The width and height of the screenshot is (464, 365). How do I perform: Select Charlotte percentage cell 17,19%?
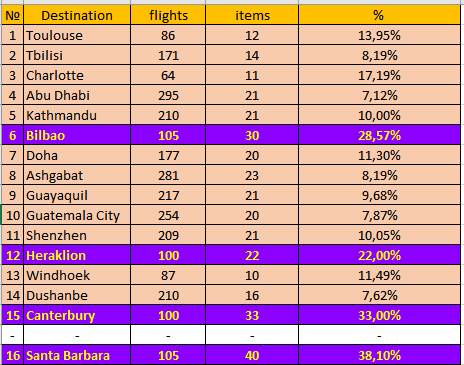click(379, 75)
